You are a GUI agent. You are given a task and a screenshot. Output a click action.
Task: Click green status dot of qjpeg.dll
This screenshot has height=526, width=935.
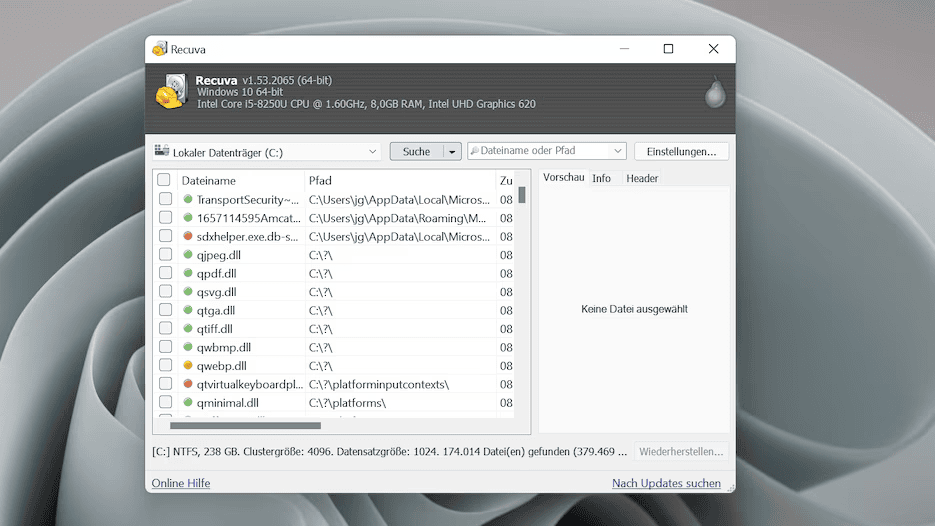coord(187,255)
